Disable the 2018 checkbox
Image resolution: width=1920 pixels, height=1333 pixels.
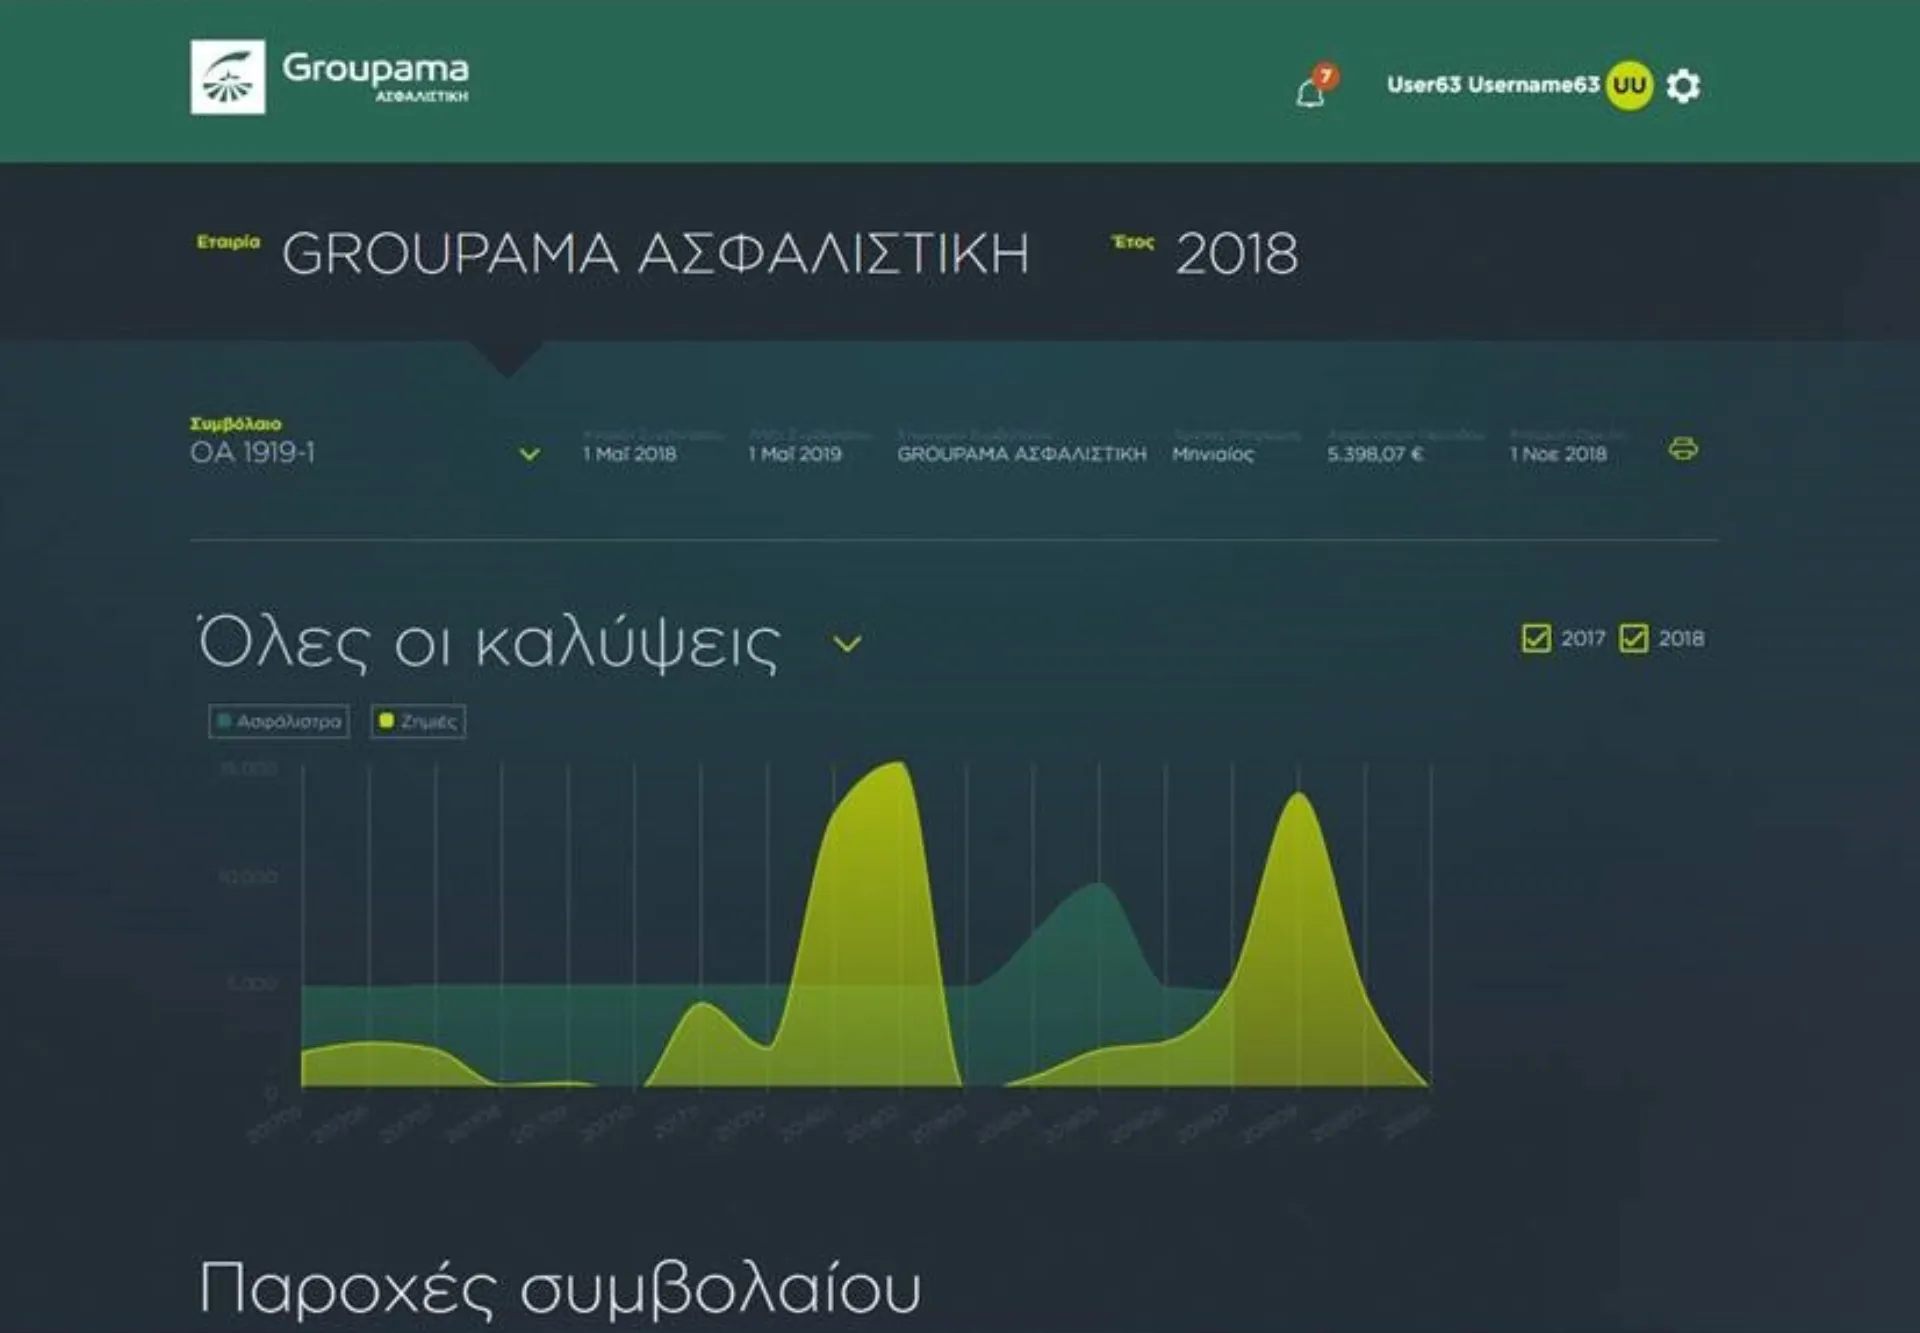pyautogui.click(x=1634, y=637)
